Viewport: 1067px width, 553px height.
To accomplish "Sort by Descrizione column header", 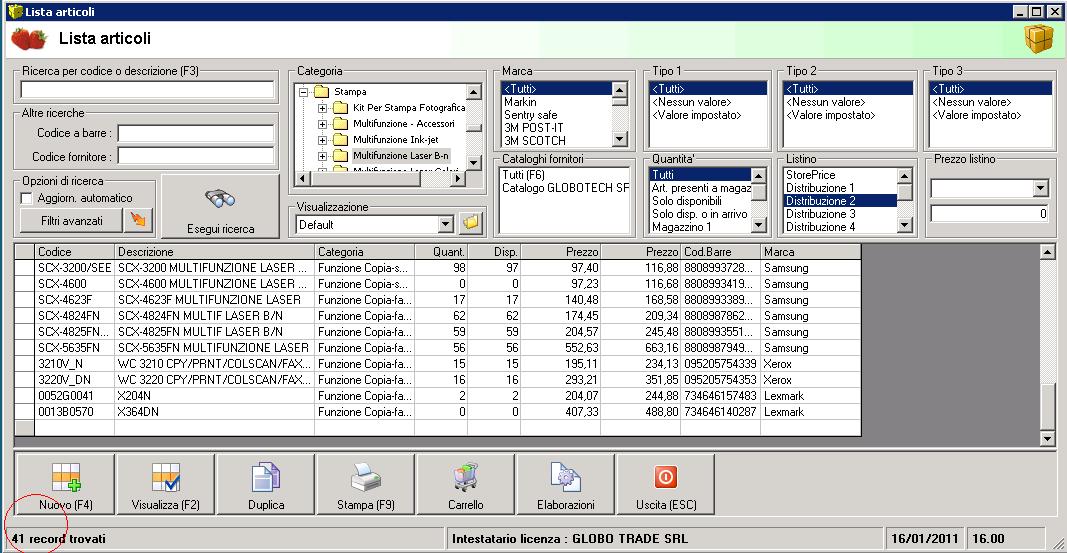I will 214,252.
